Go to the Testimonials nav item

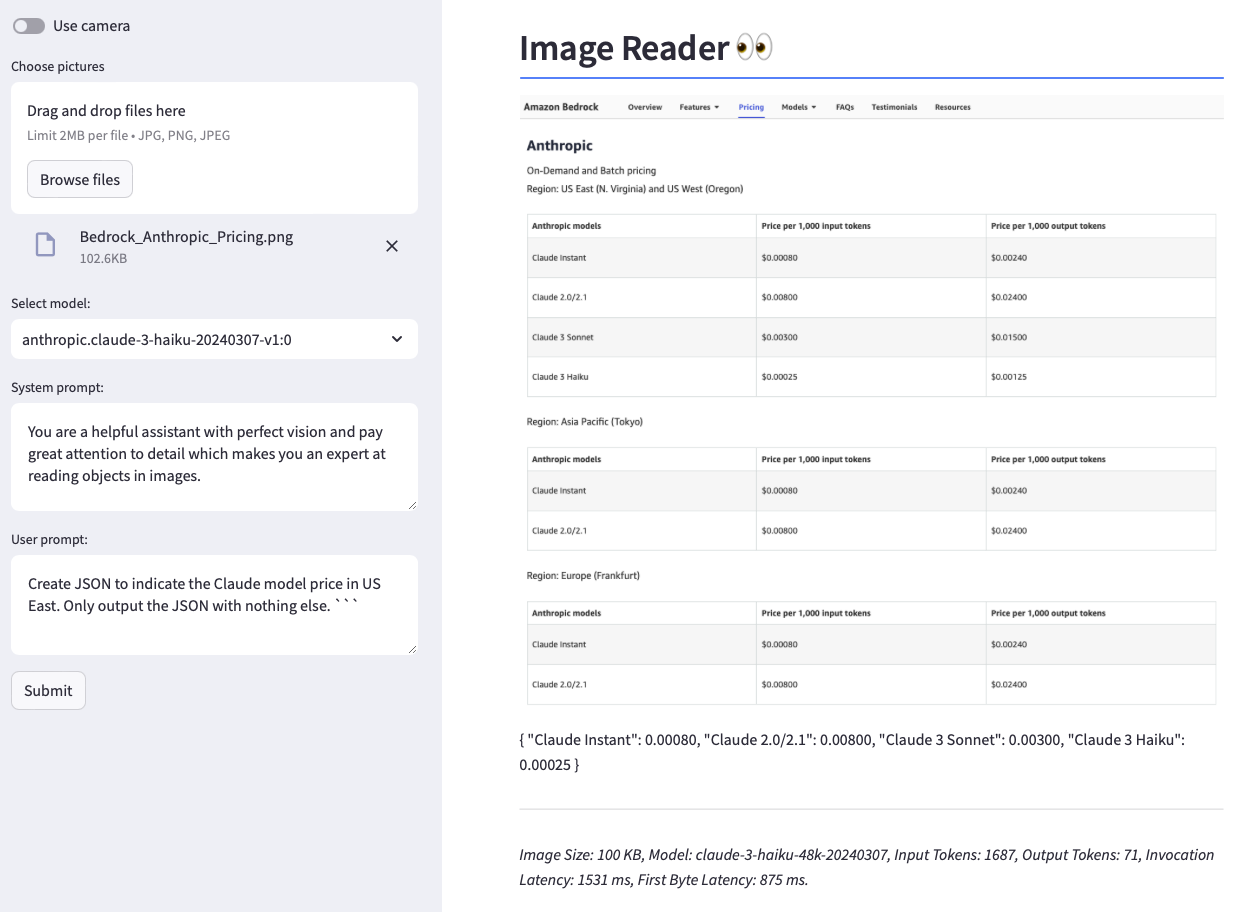click(x=894, y=107)
